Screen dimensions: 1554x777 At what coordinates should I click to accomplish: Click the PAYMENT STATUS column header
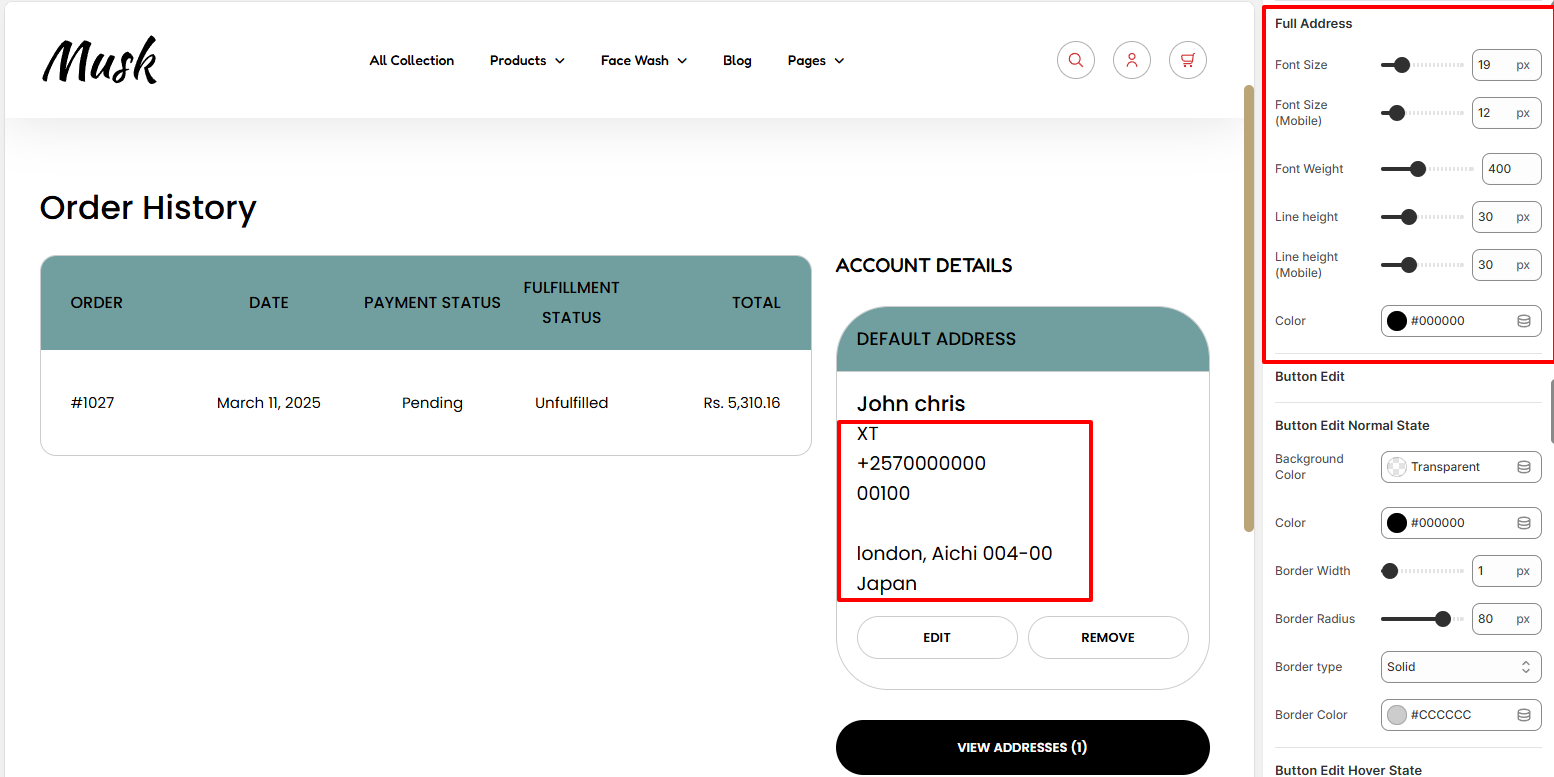point(432,302)
